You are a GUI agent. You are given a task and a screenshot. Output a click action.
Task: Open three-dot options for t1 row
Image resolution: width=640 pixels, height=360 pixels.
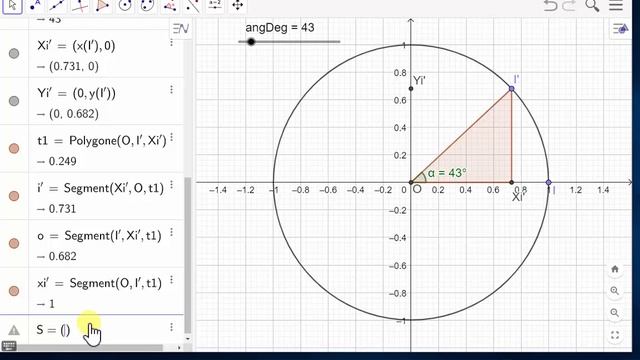pyautogui.click(x=171, y=138)
